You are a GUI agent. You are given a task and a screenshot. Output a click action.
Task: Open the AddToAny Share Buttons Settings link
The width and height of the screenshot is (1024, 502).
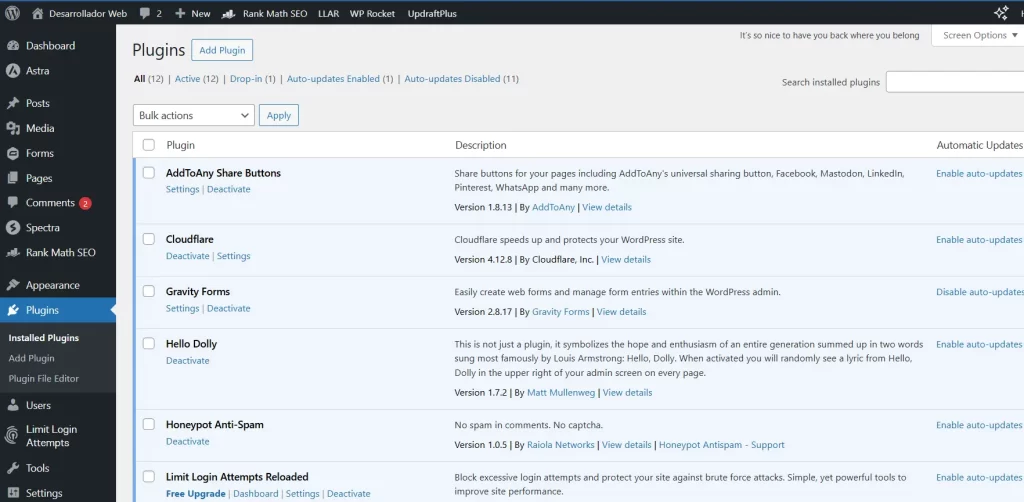pyautogui.click(x=182, y=189)
